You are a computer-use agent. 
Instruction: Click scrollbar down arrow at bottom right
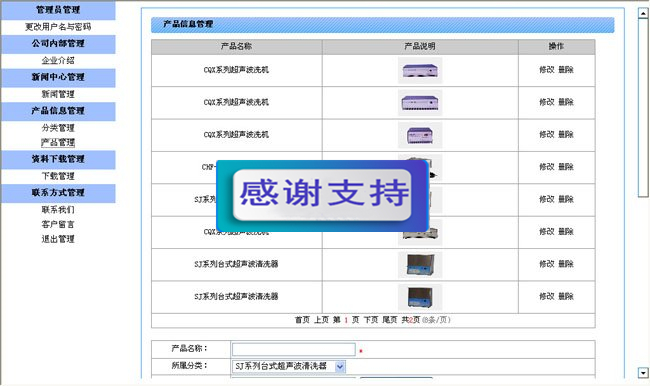tap(643, 373)
